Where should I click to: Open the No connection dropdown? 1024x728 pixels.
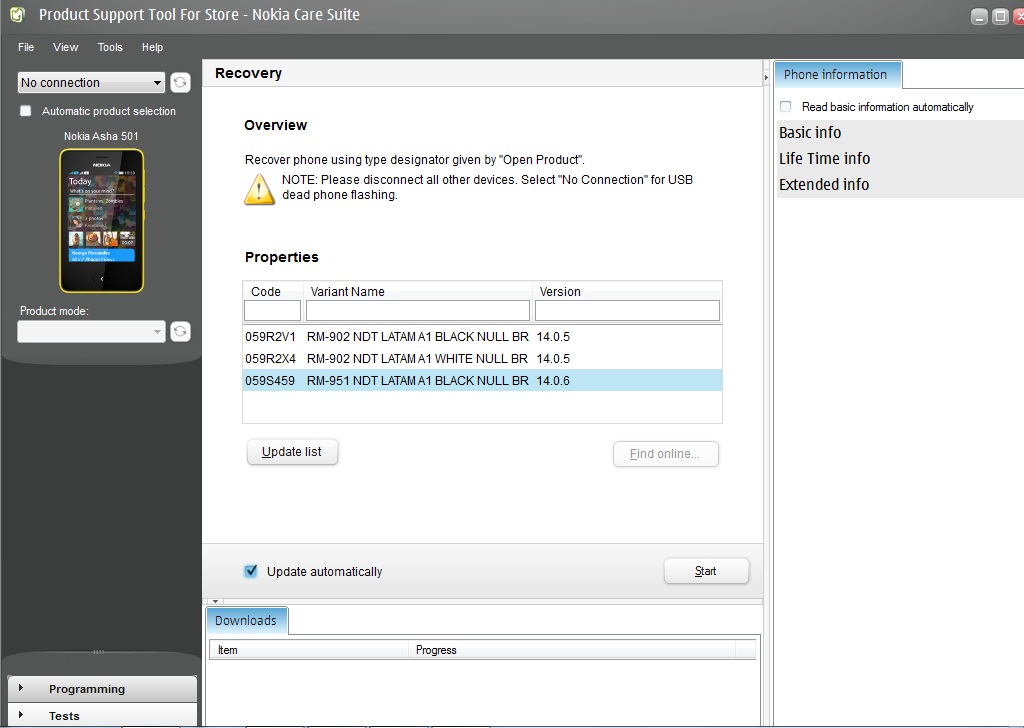click(91, 83)
